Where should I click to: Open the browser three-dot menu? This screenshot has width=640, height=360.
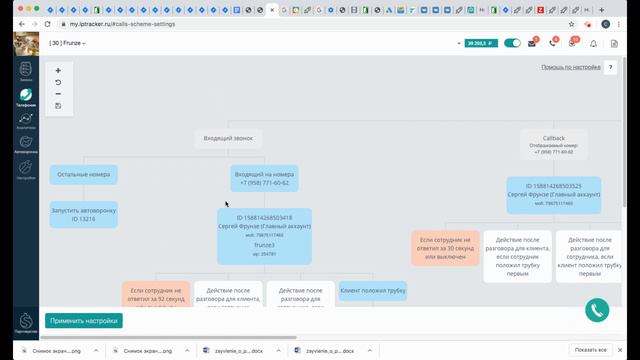[x=619, y=24]
